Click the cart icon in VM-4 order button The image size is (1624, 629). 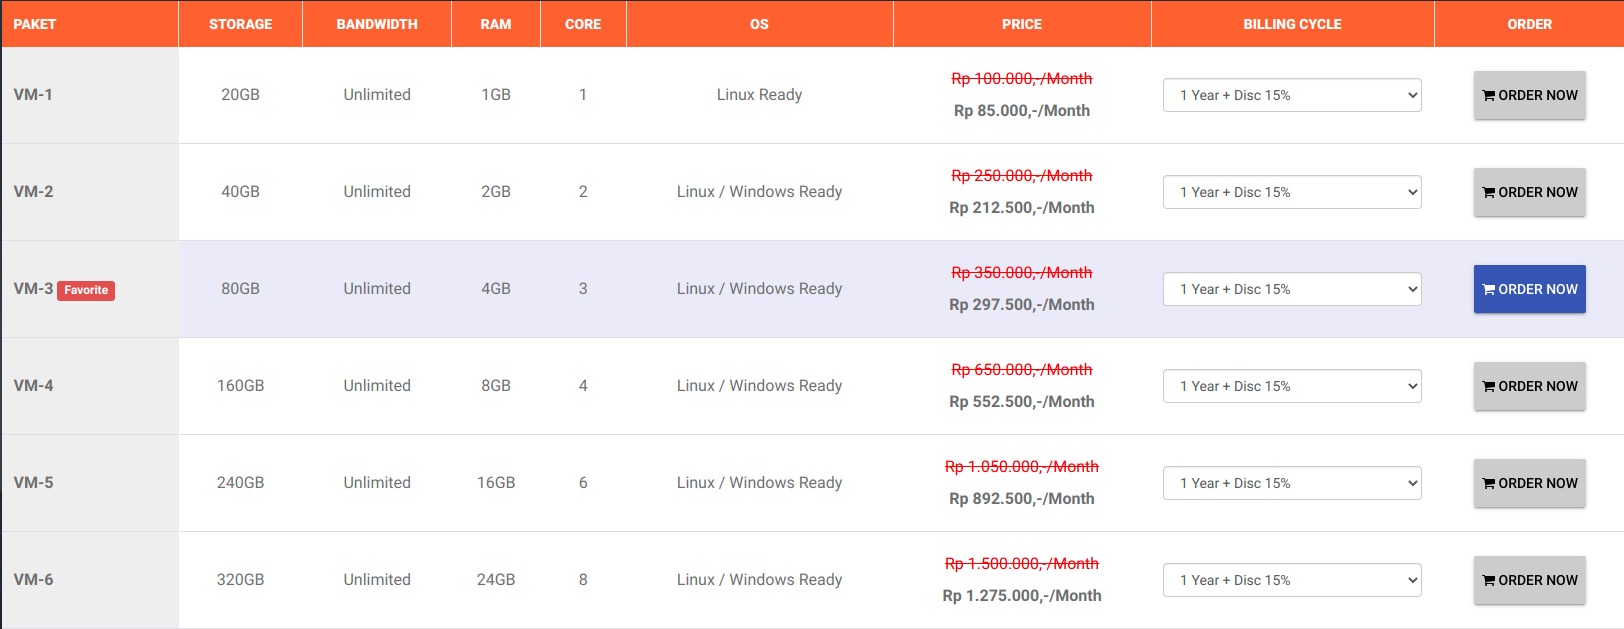pos(1489,387)
